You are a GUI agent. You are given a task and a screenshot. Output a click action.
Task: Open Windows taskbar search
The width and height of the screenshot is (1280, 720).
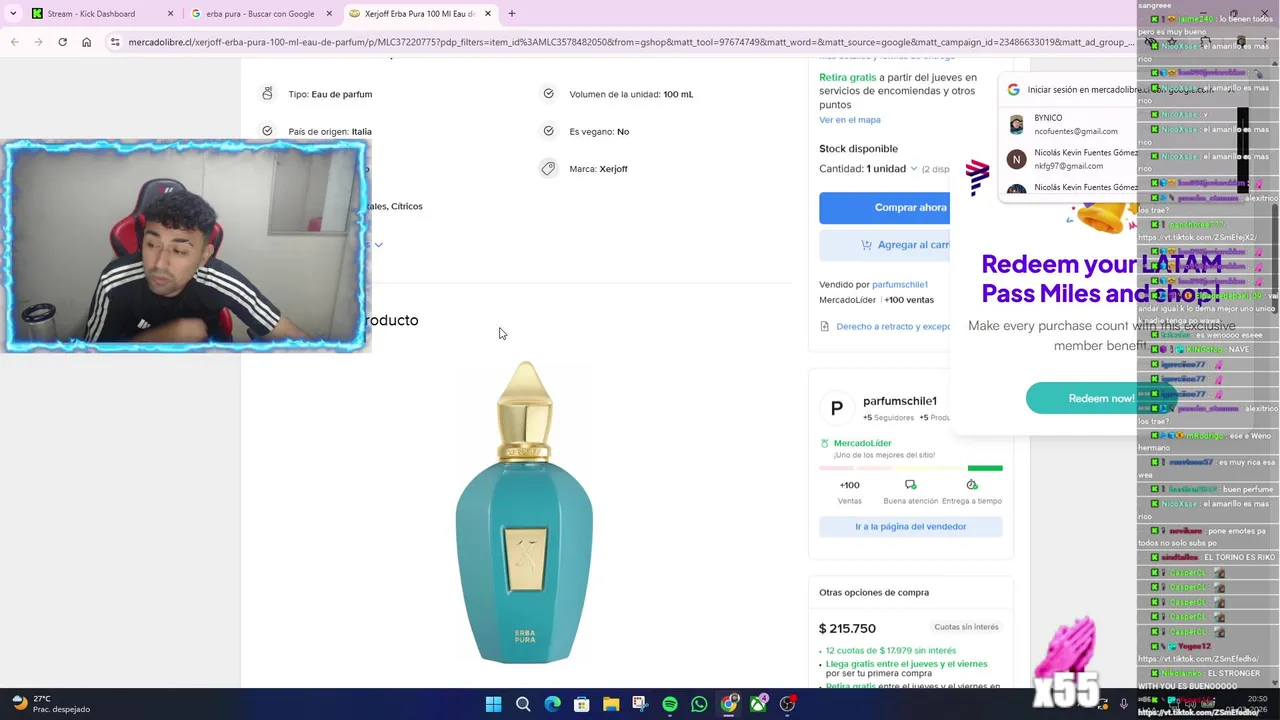coord(523,704)
